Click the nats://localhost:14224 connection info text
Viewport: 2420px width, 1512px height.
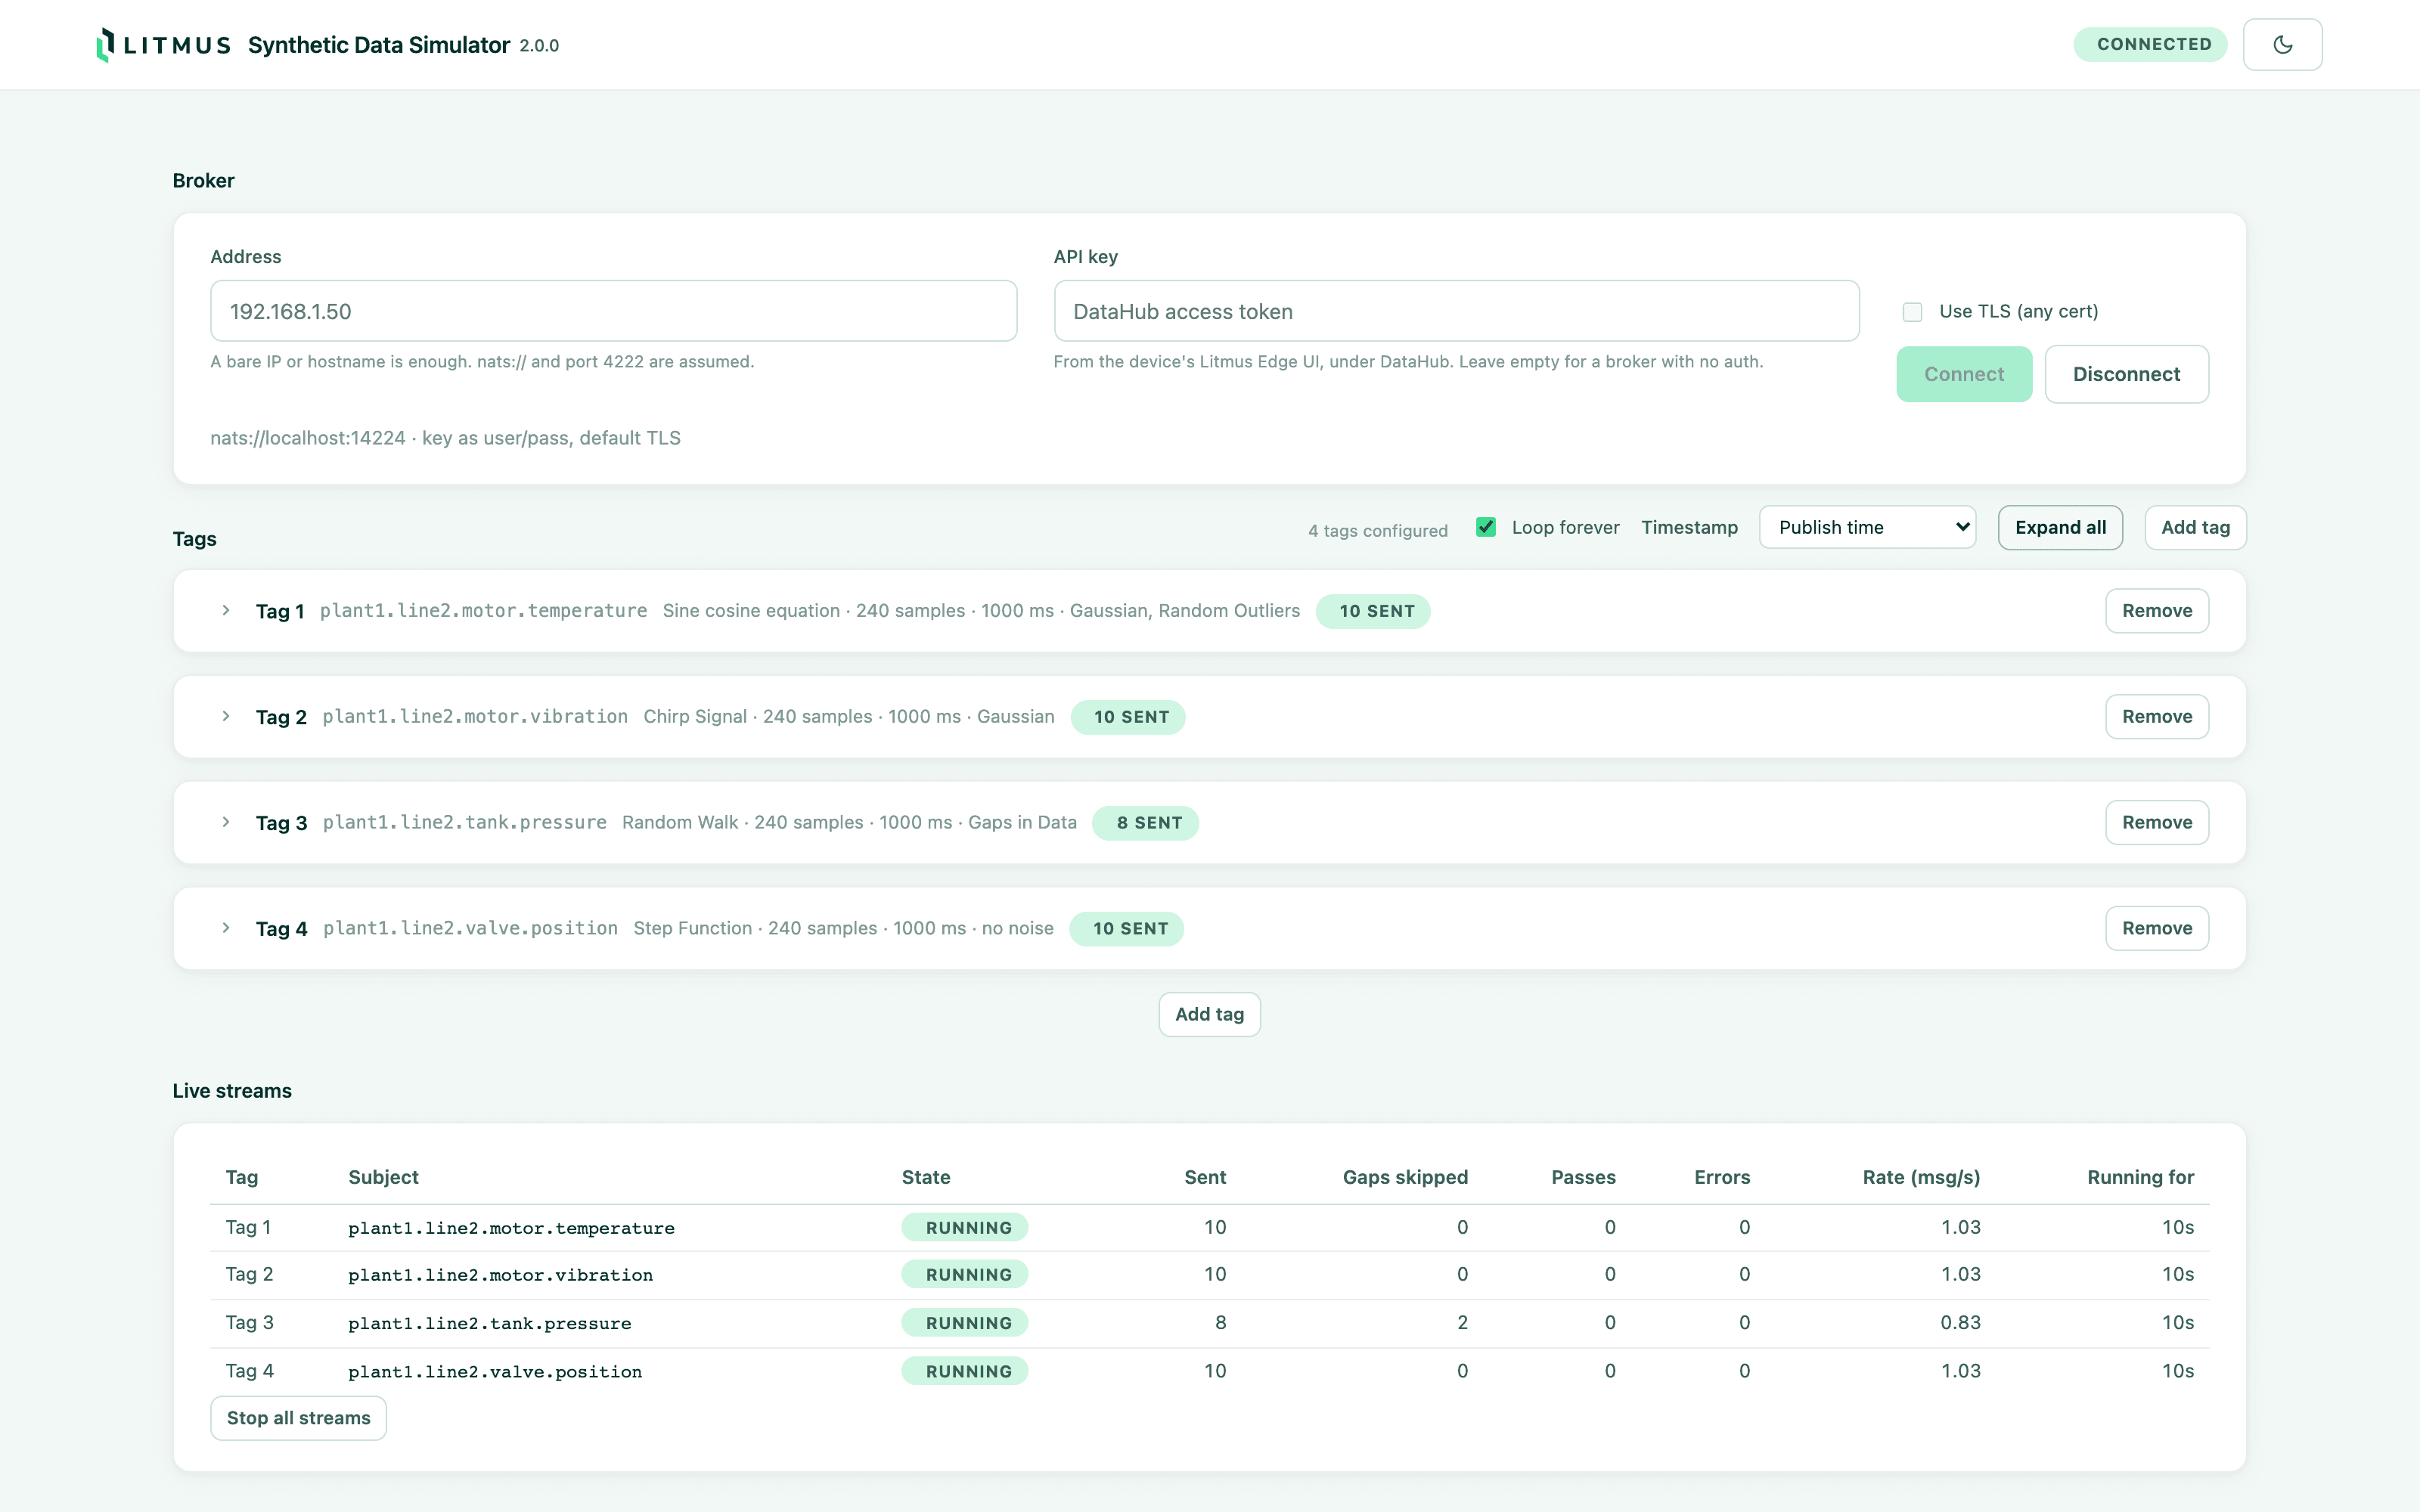(x=445, y=437)
